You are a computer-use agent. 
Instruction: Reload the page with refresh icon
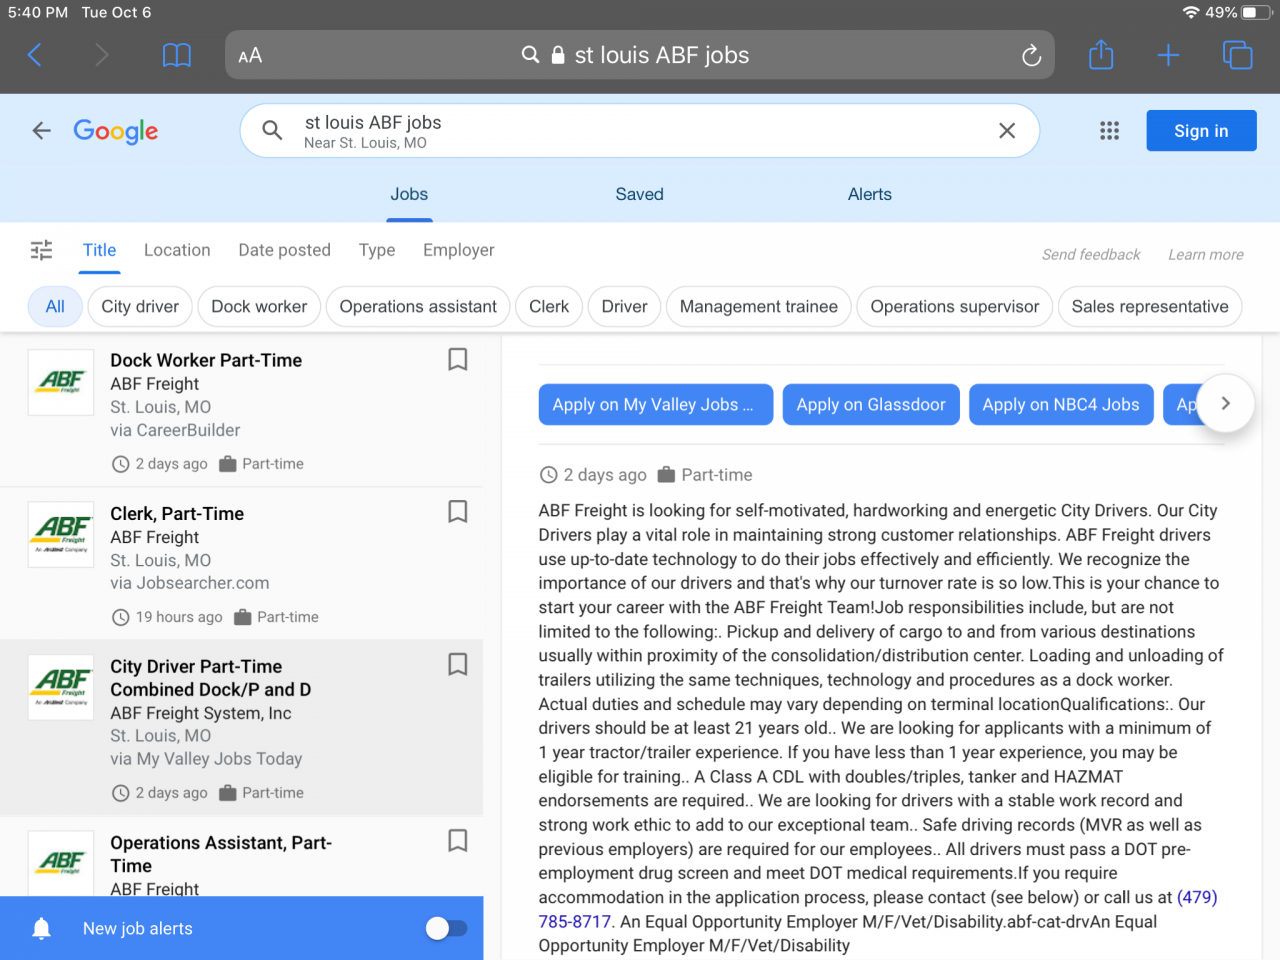tap(1031, 56)
